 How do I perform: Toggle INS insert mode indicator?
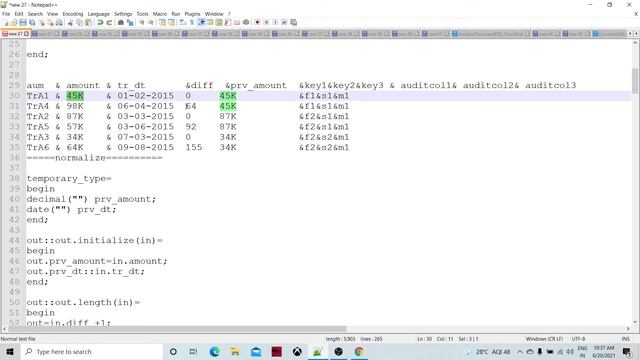coord(625,339)
